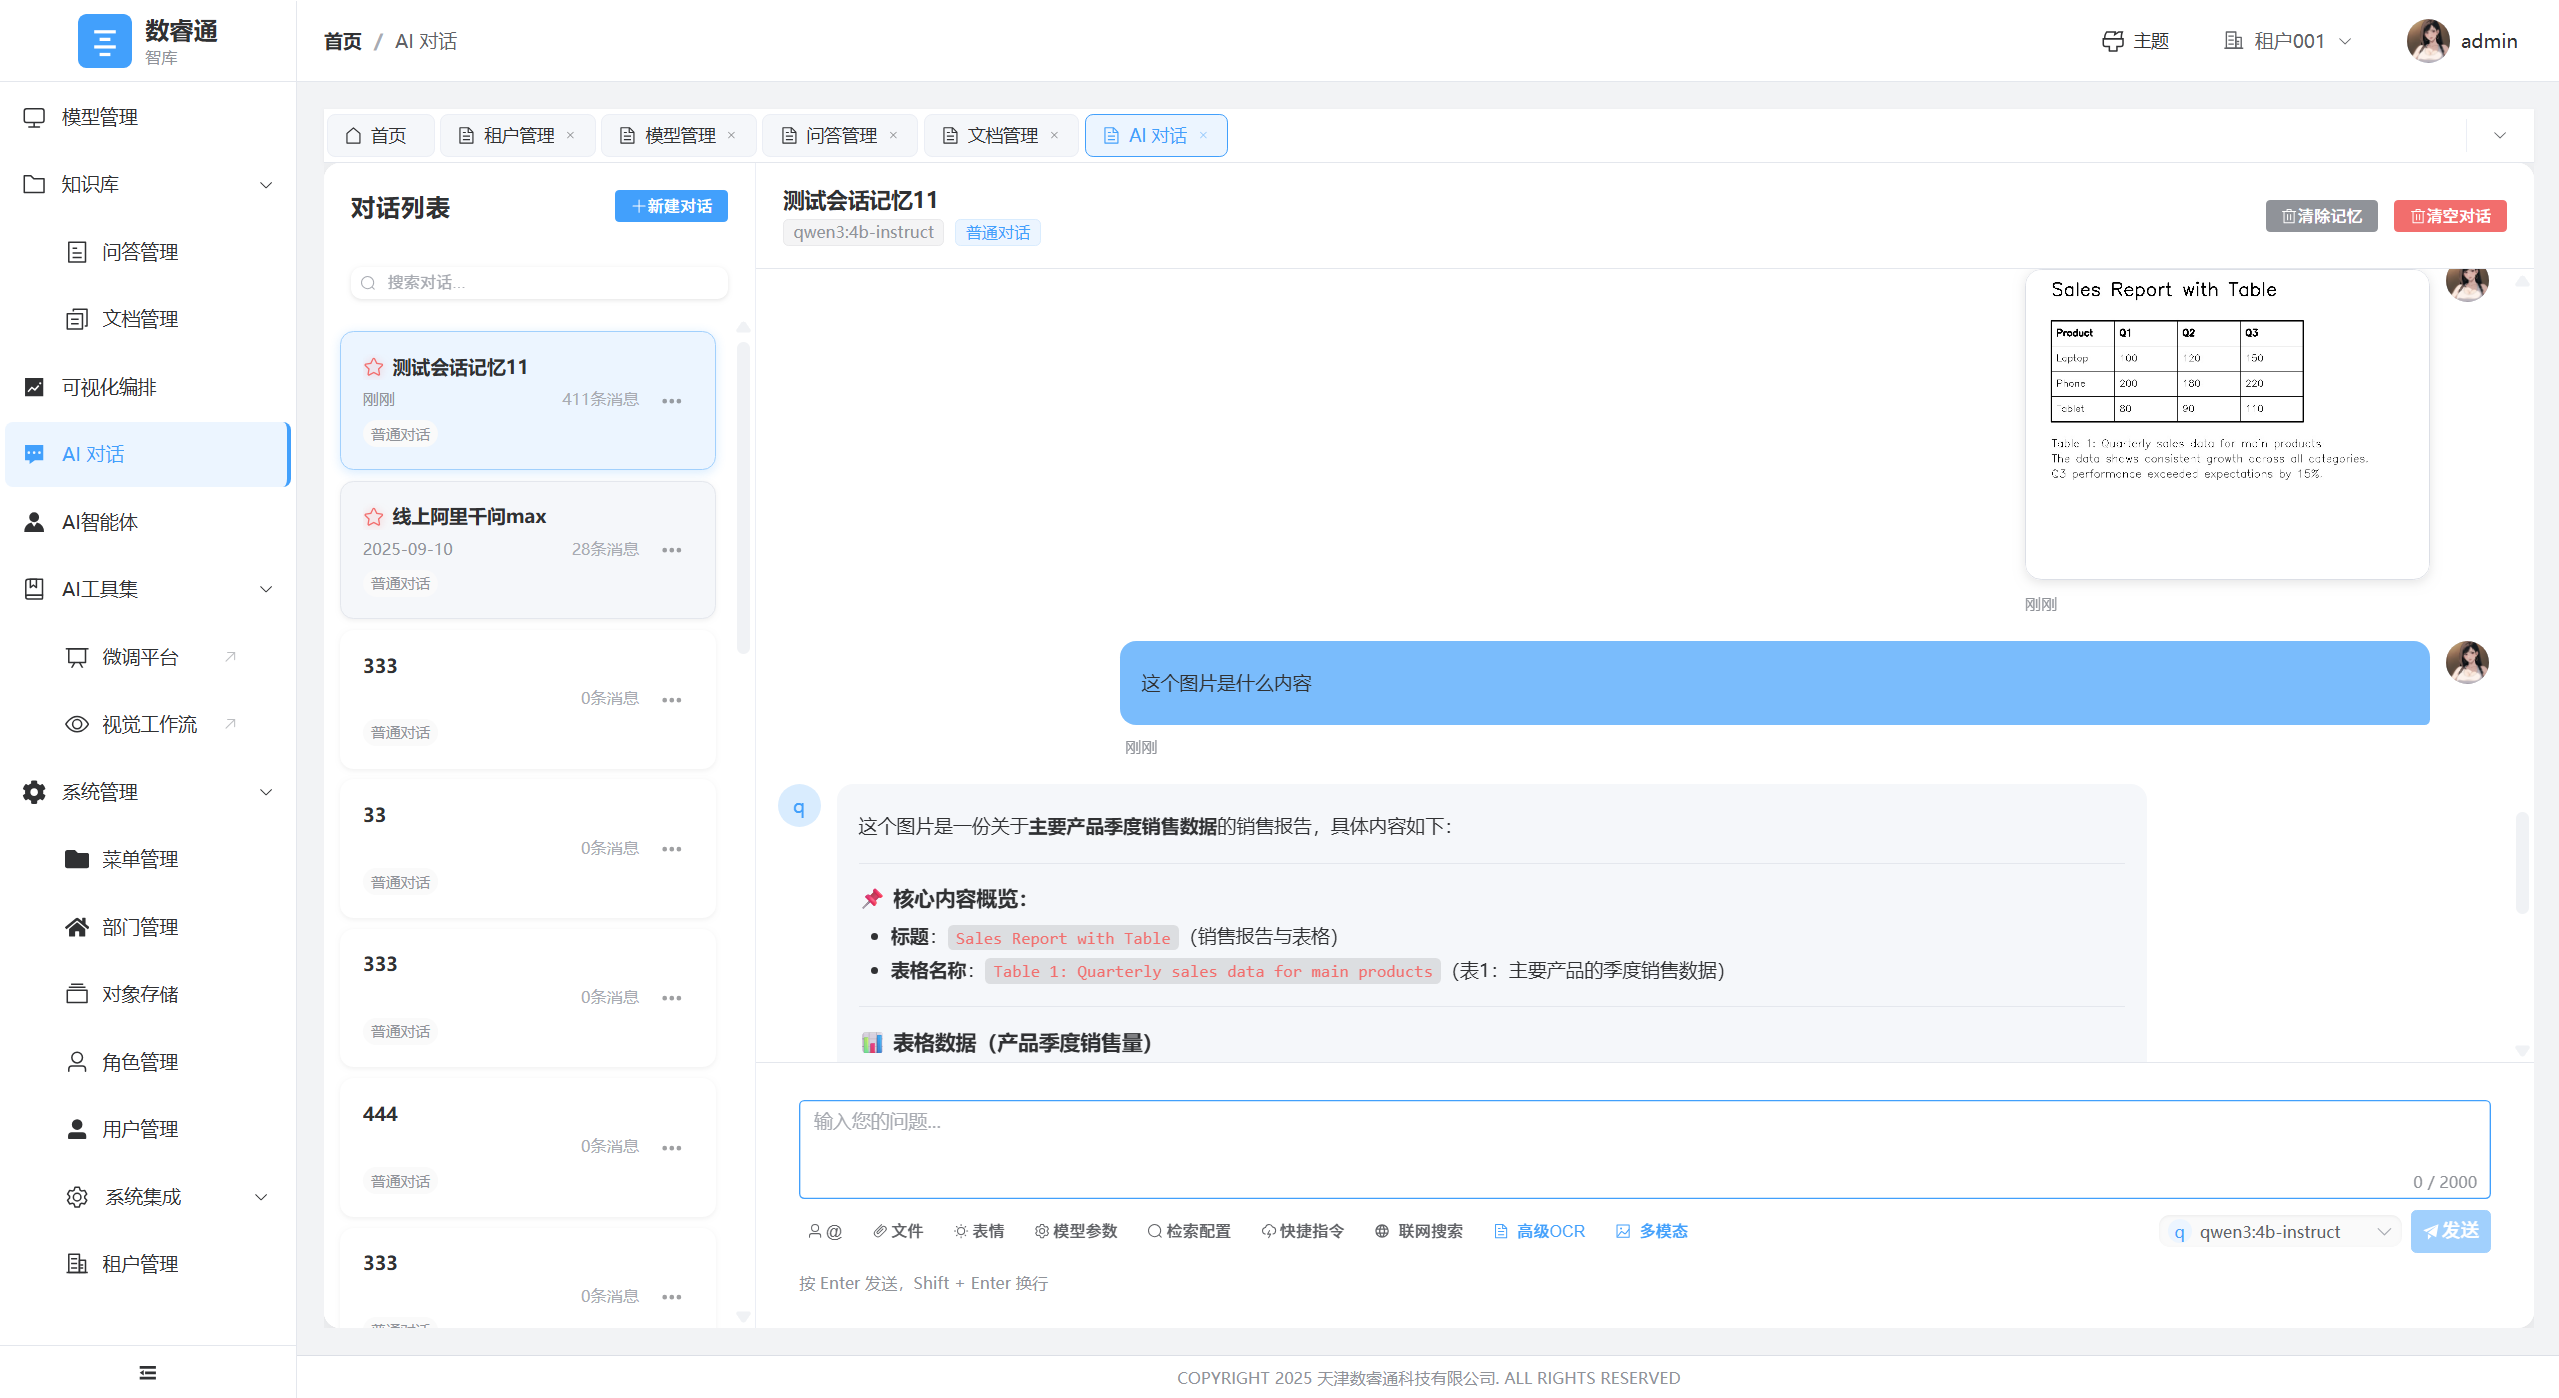Activate 高级OCR advanced OCR

[1539, 1231]
